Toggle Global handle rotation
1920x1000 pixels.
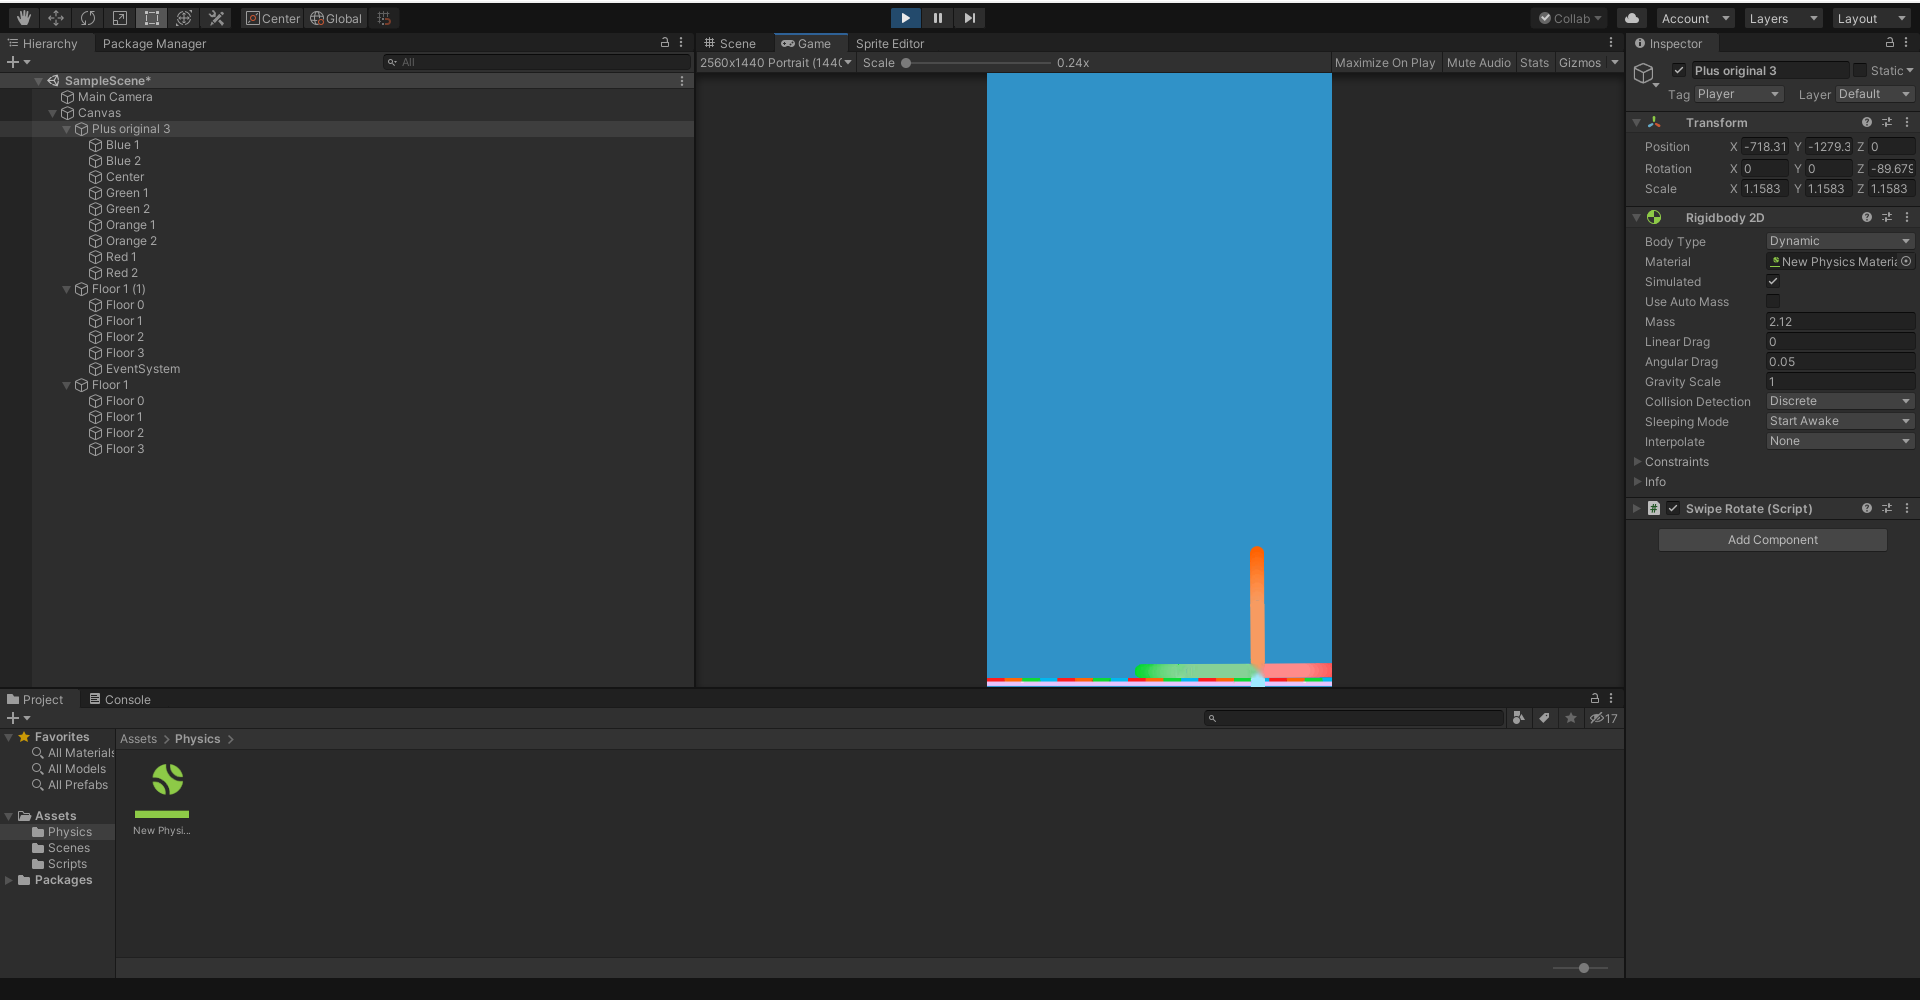click(x=336, y=18)
